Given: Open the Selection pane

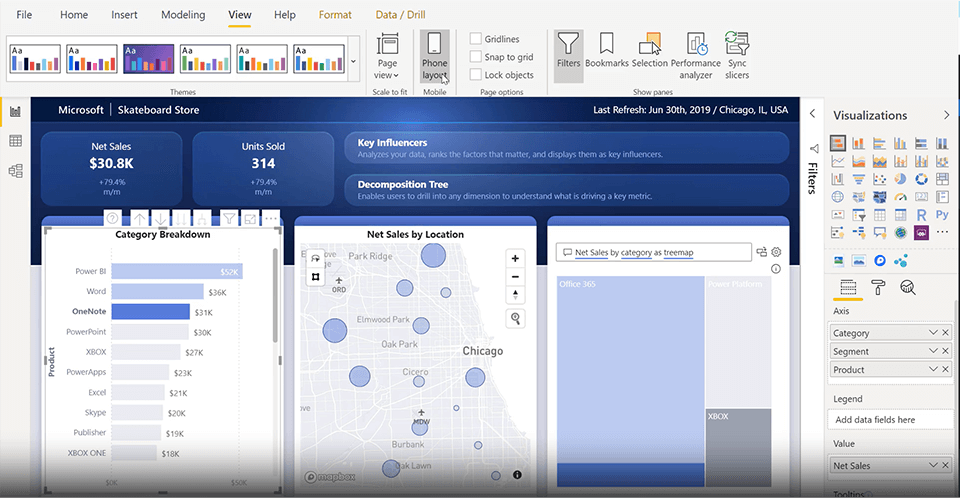Looking at the screenshot, I should click(650, 52).
